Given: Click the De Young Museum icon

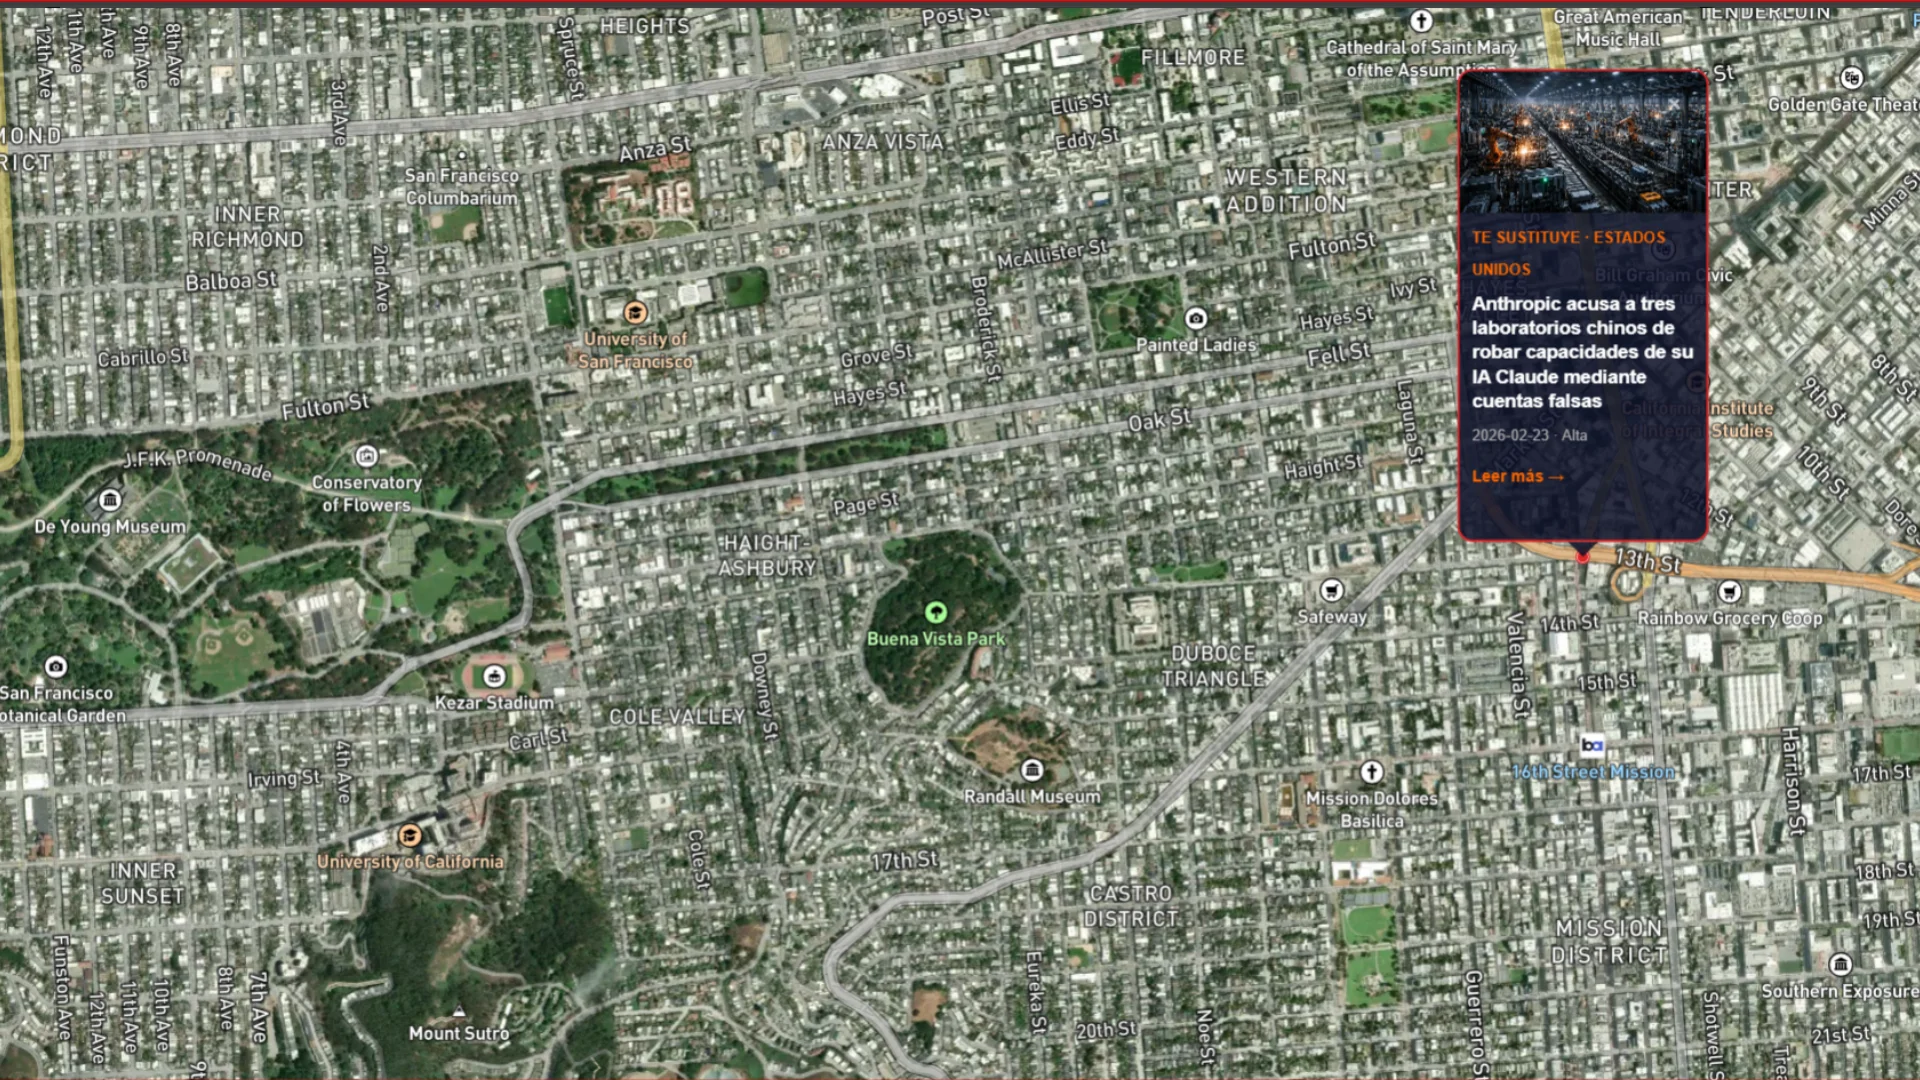Looking at the screenshot, I should pyautogui.click(x=110, y=499).
